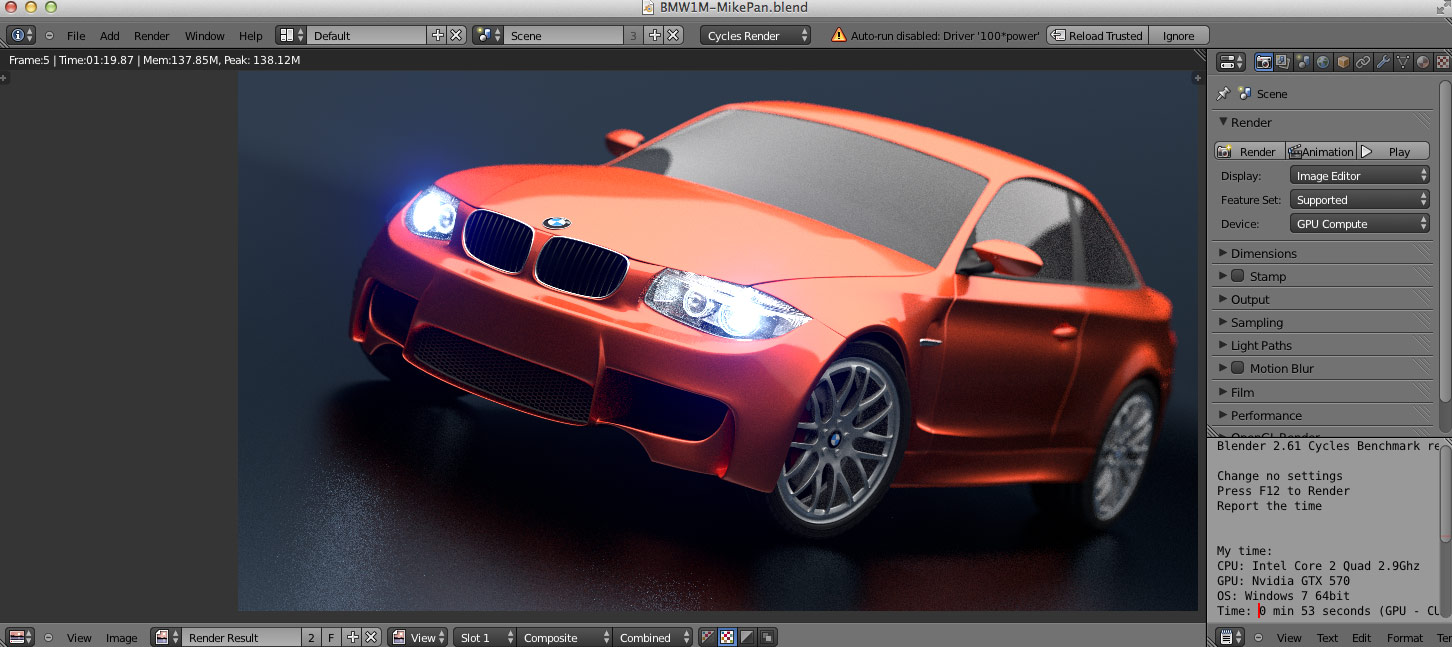The height and width of the screenshot is (647, 1452).
Task: Click the Render Result user count 2
Action: 311,637
